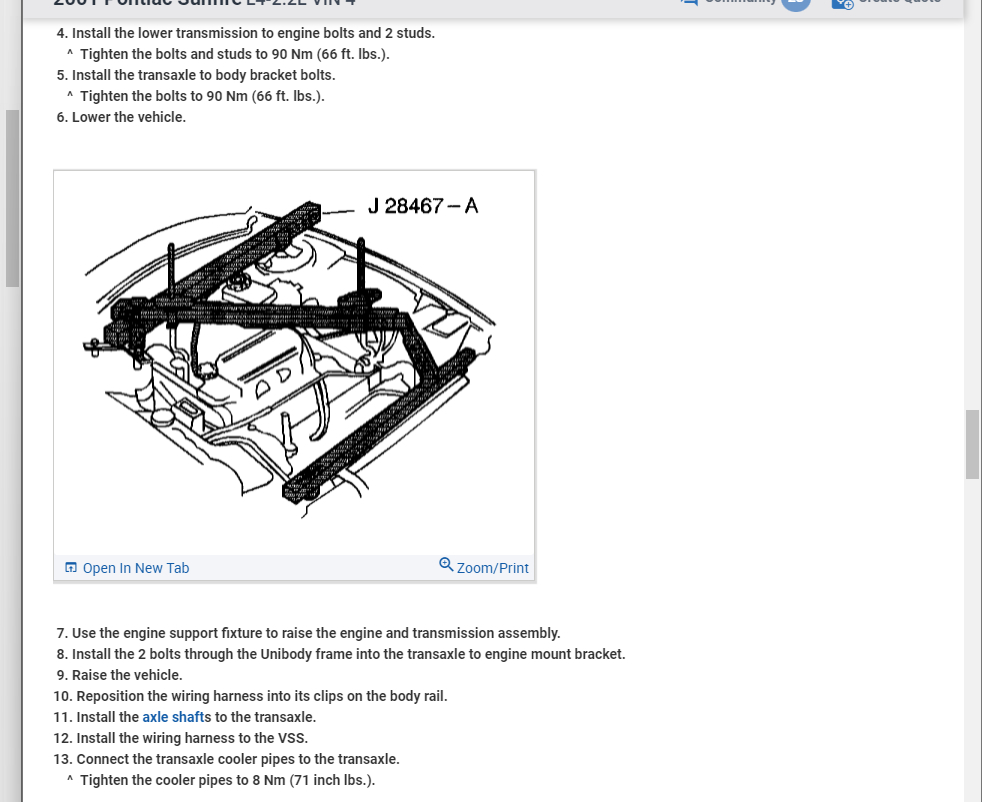Click step 6 "Lower the vehicle"
Viewport: 982px width, 802px height.
point(121,117)
